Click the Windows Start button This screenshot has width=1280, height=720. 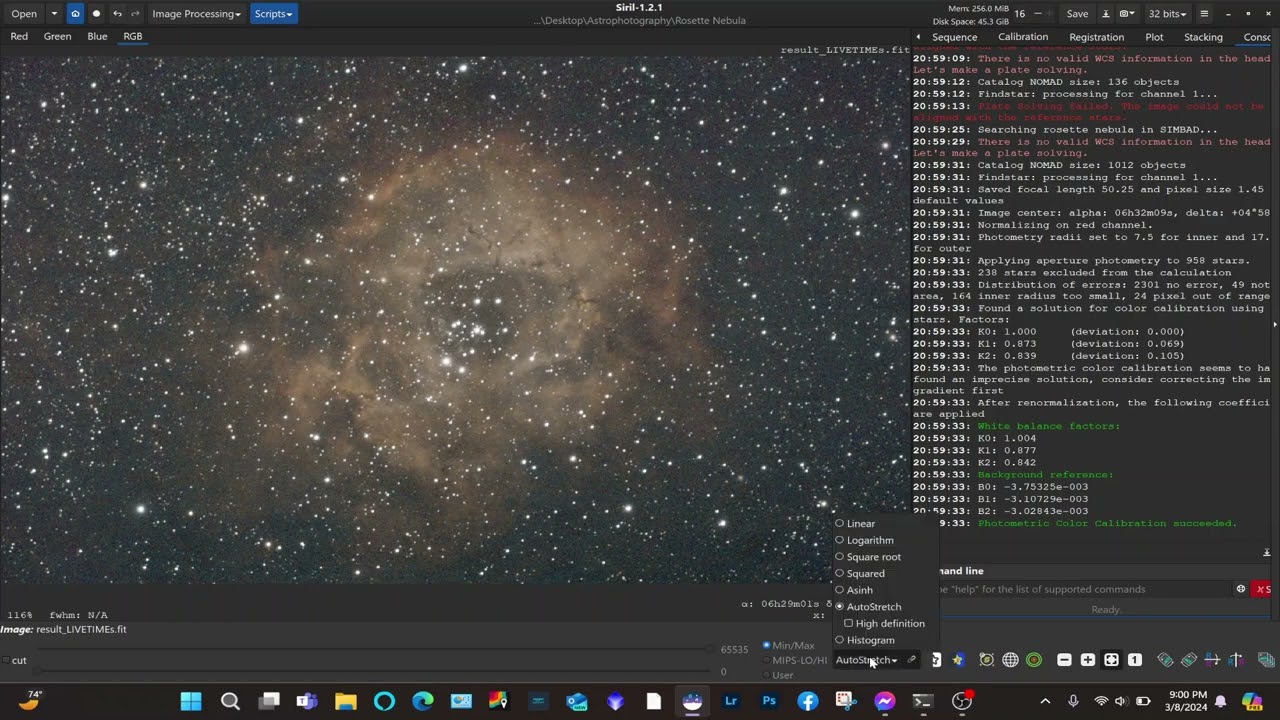coord(191,701)
